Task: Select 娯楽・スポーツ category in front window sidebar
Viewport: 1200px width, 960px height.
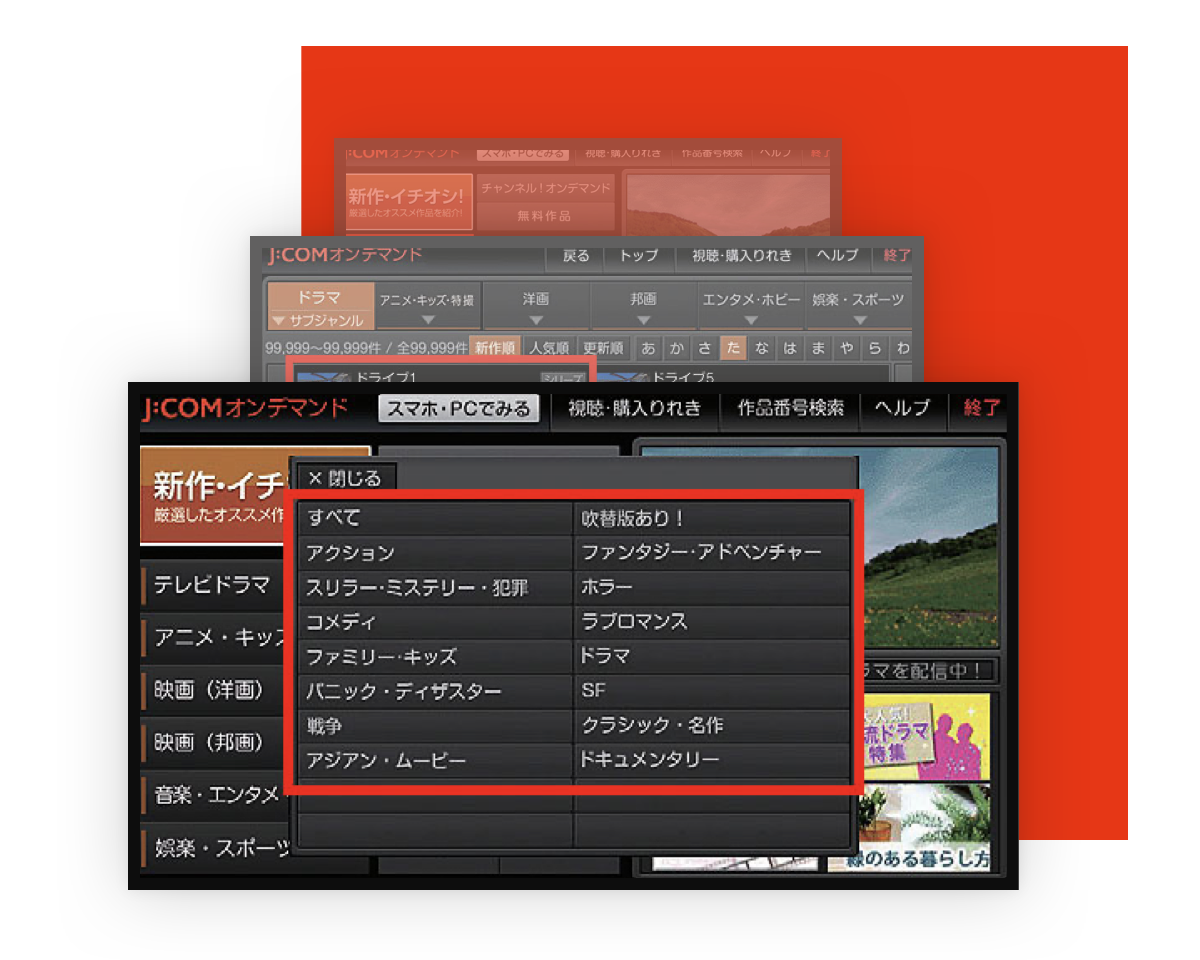Action: (215, 849)
